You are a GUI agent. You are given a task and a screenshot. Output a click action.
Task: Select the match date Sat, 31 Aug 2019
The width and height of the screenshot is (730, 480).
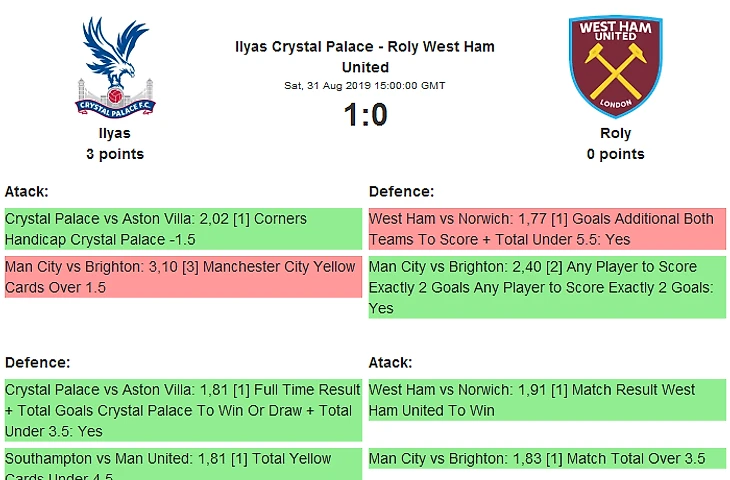point(365,86)
